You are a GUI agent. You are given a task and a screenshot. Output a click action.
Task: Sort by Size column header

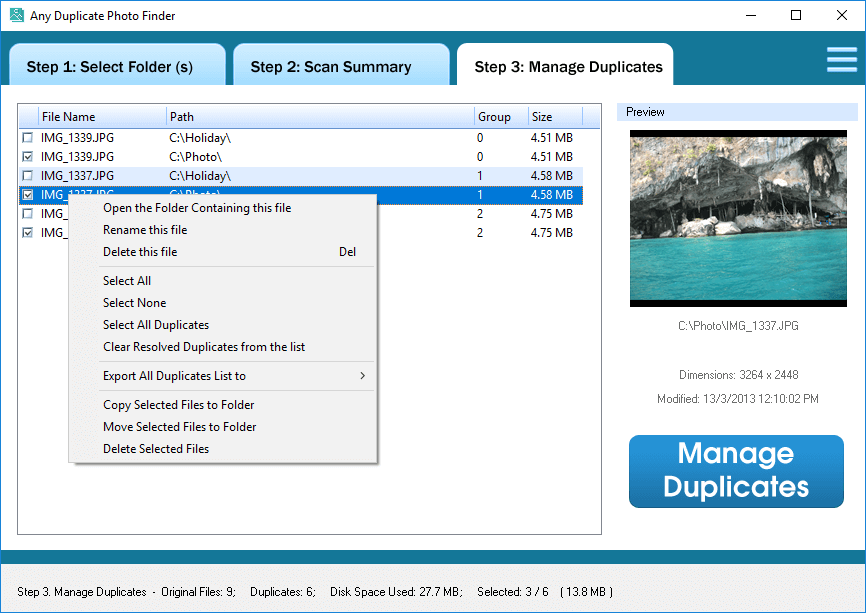[555, 117]
